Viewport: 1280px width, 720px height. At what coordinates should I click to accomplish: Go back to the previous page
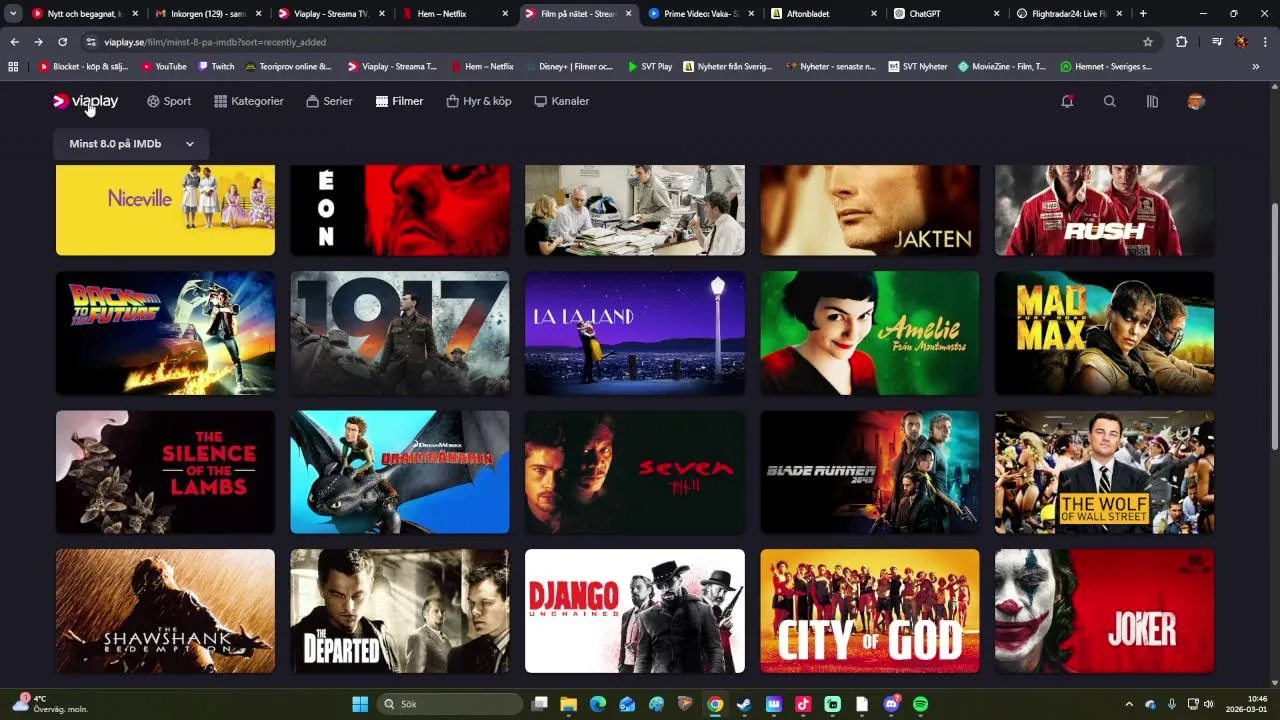click(14, 42)
